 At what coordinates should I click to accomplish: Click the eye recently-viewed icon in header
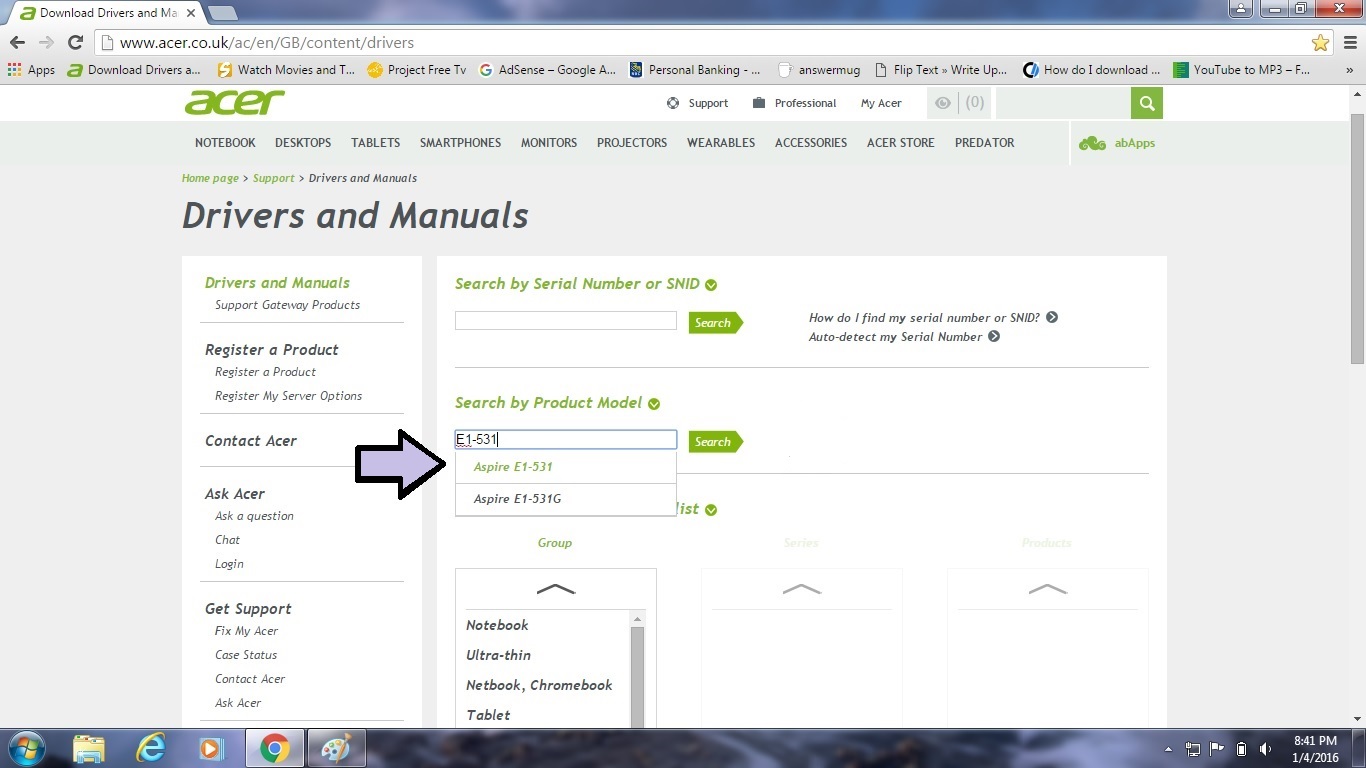[x=942, y=102]
